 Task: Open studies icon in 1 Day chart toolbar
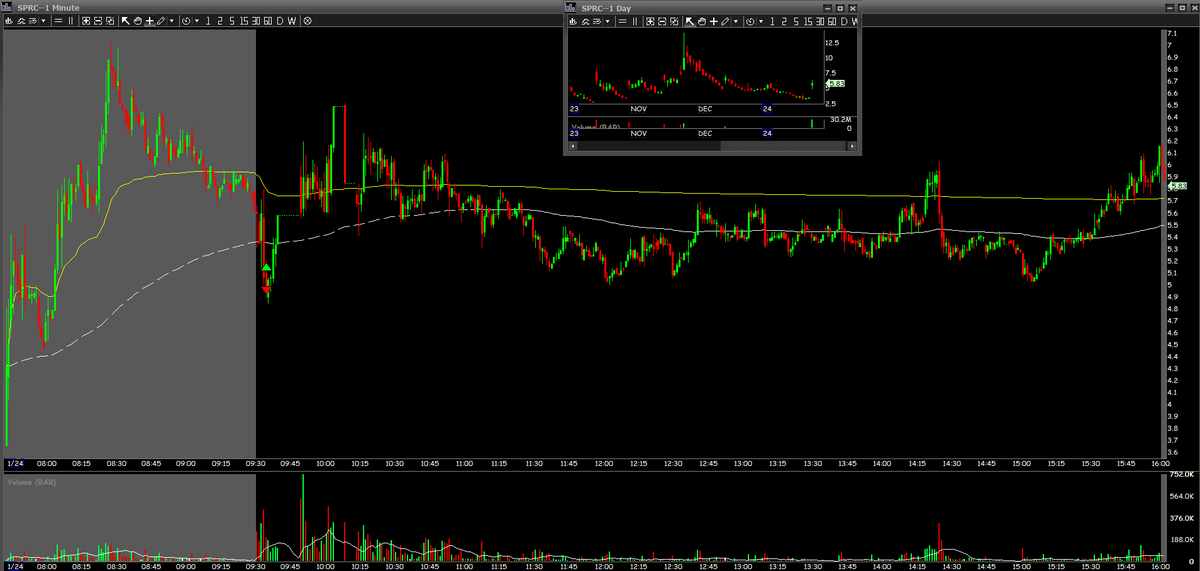coord(585,21)
